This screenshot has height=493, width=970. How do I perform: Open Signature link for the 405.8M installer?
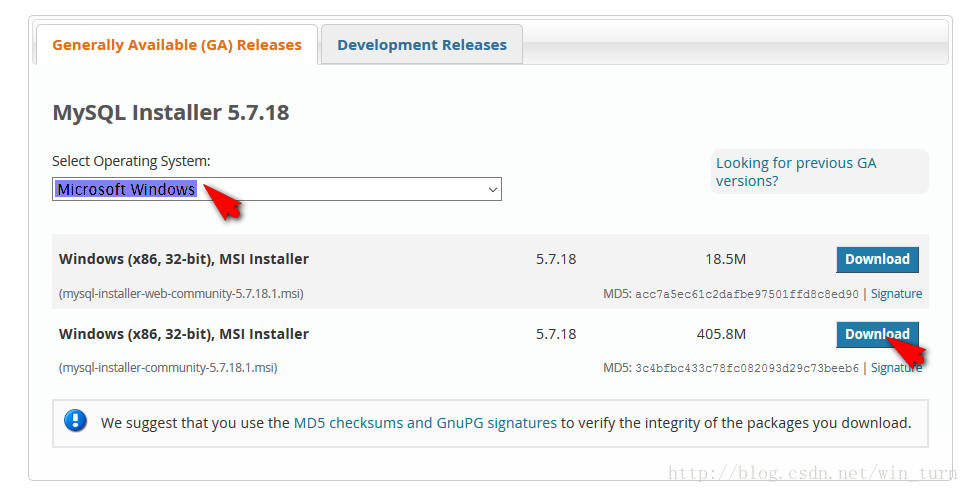(896, 368)
